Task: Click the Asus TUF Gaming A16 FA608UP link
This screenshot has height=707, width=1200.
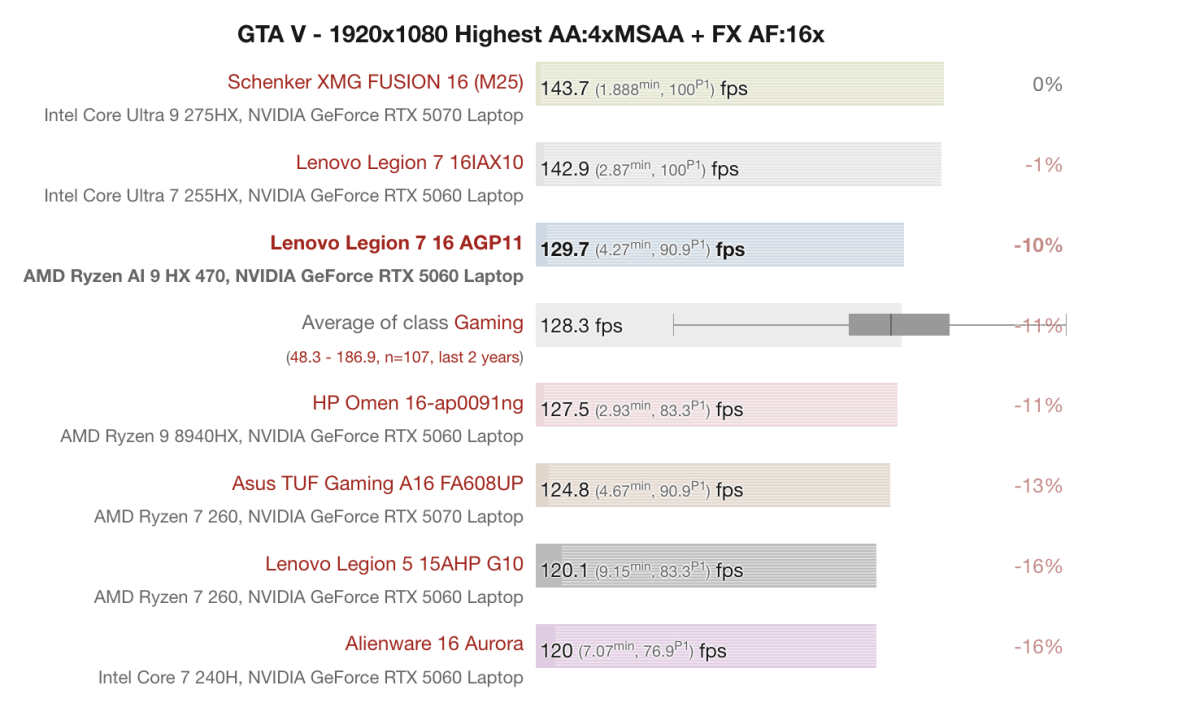Action: tap(377, 483)
